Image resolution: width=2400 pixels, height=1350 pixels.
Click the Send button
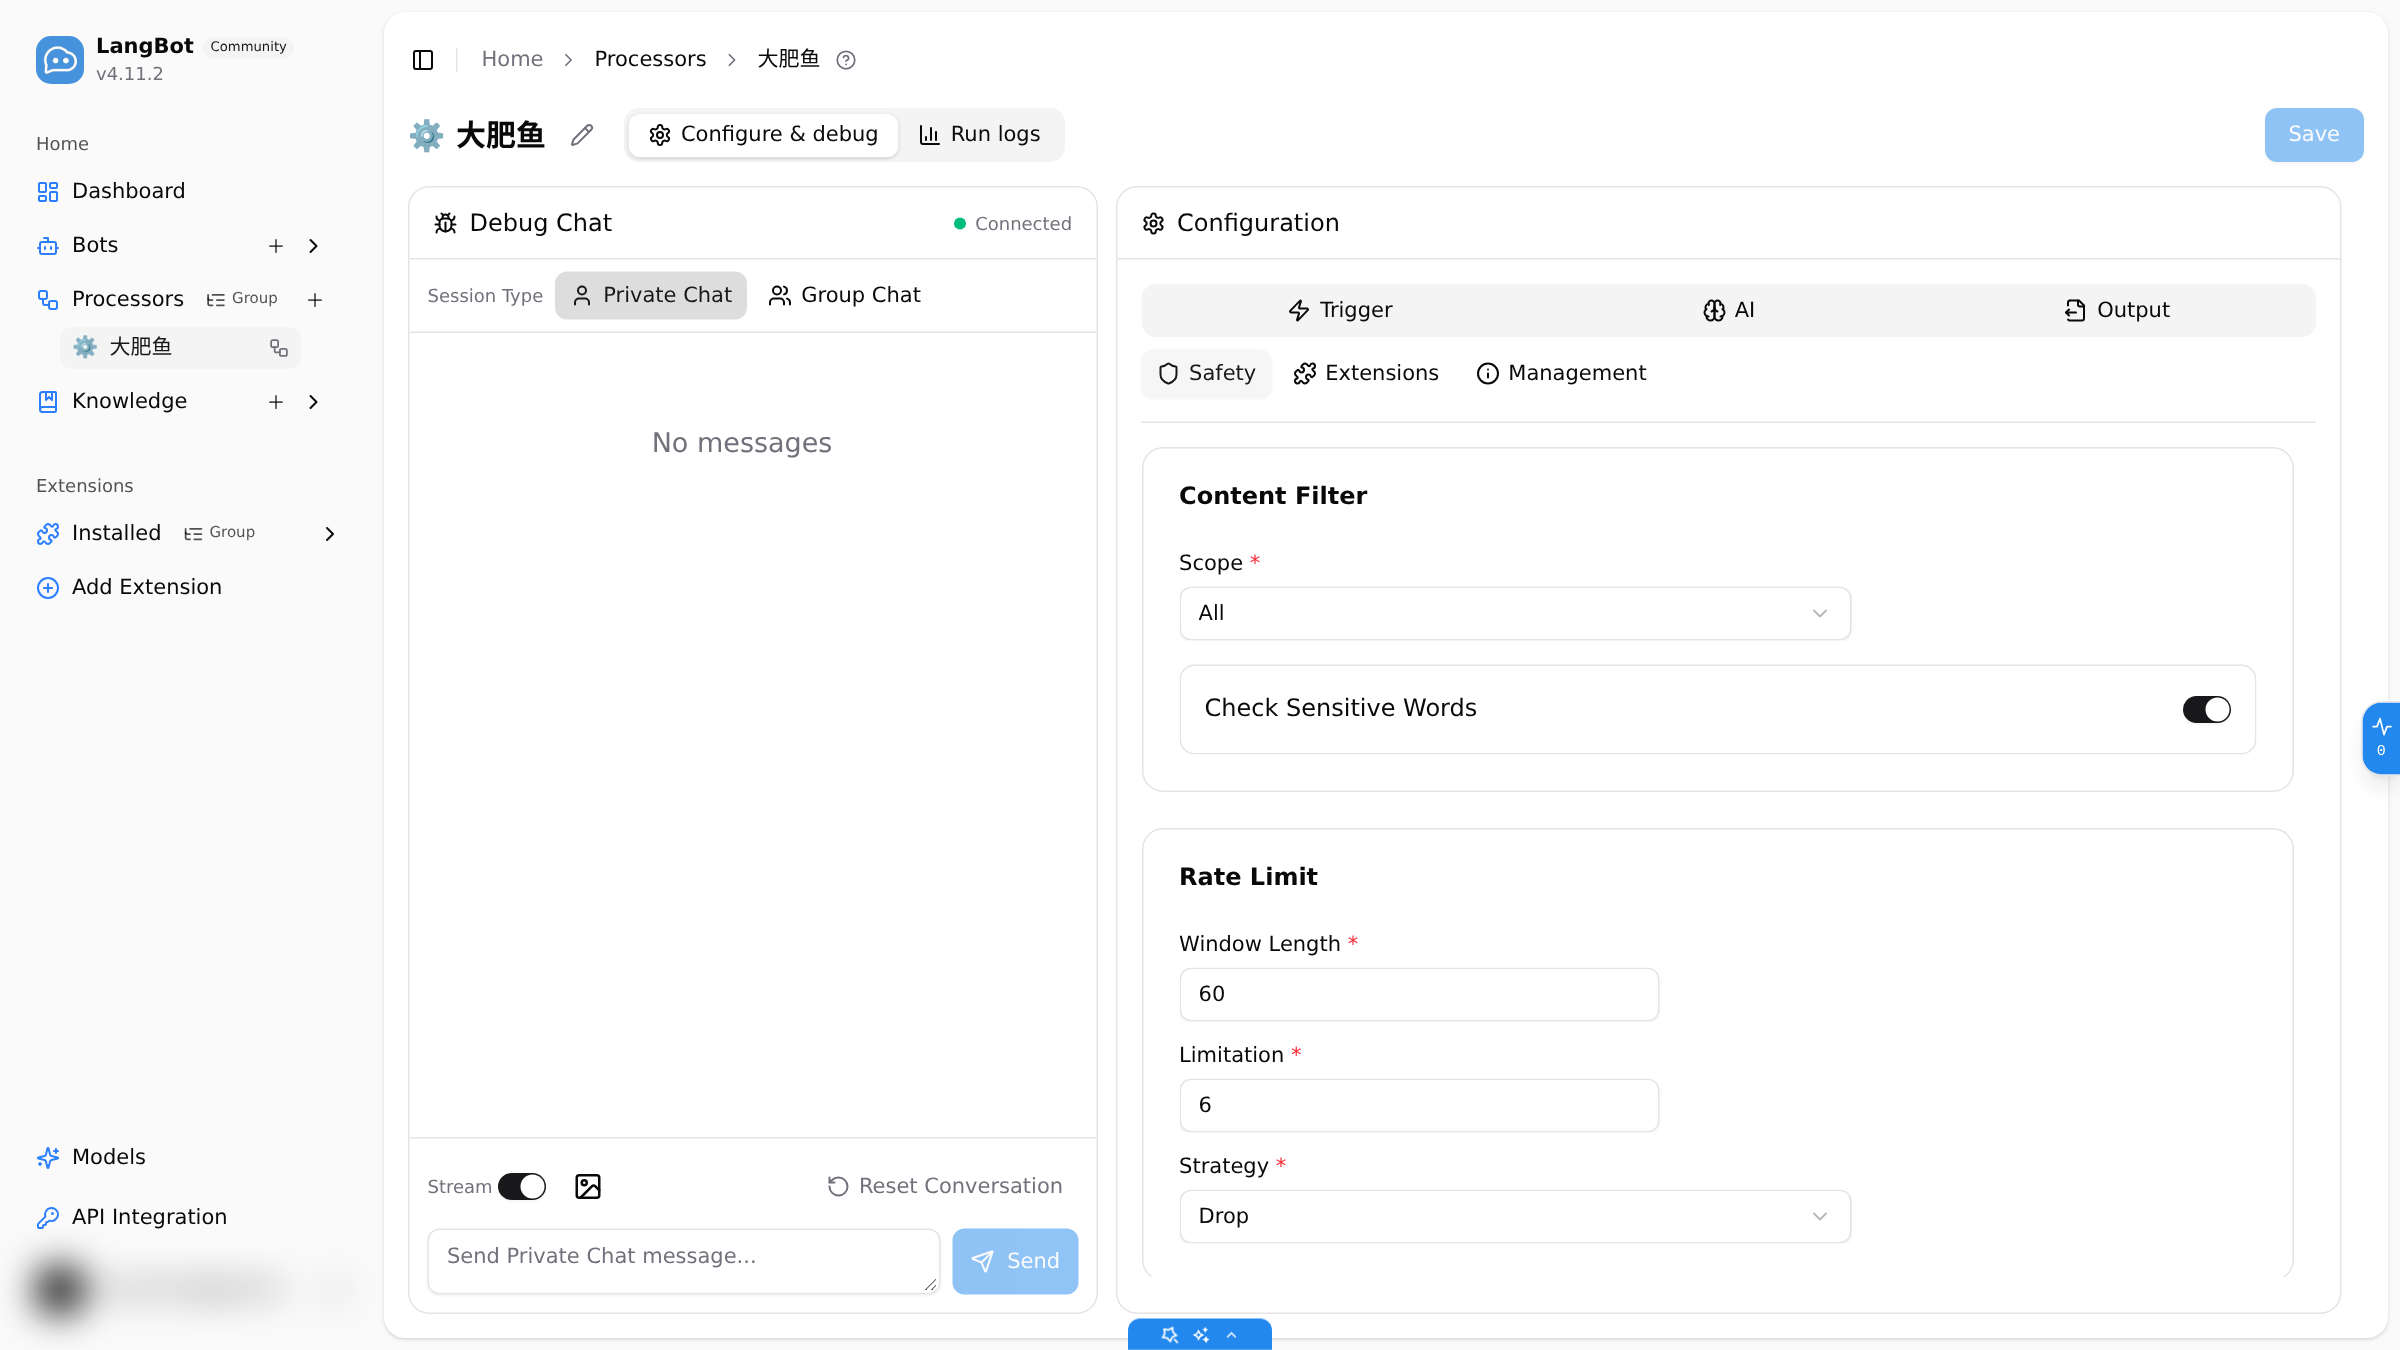[1015, 1262]
